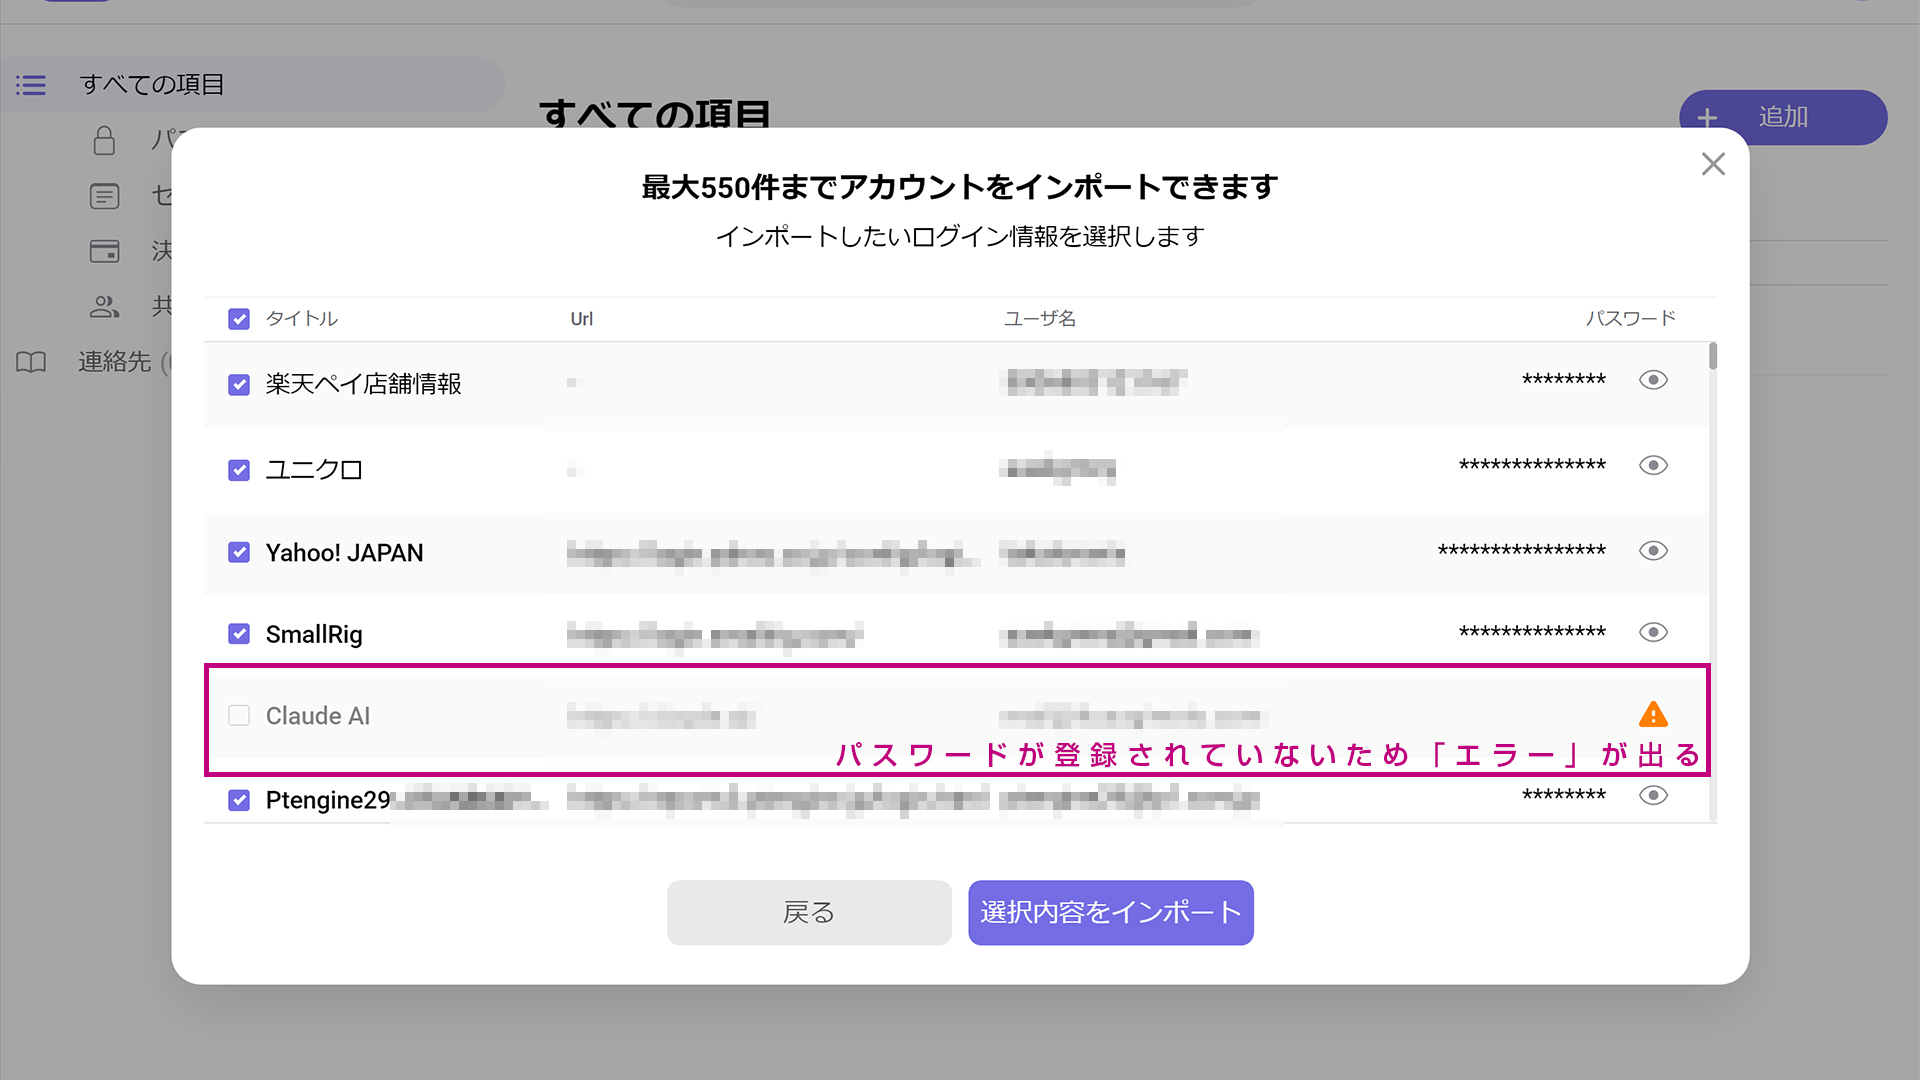
Task: Uncheck the 楽天ペイ店舗情報 row checkbox
Action: tap(239, 384)
